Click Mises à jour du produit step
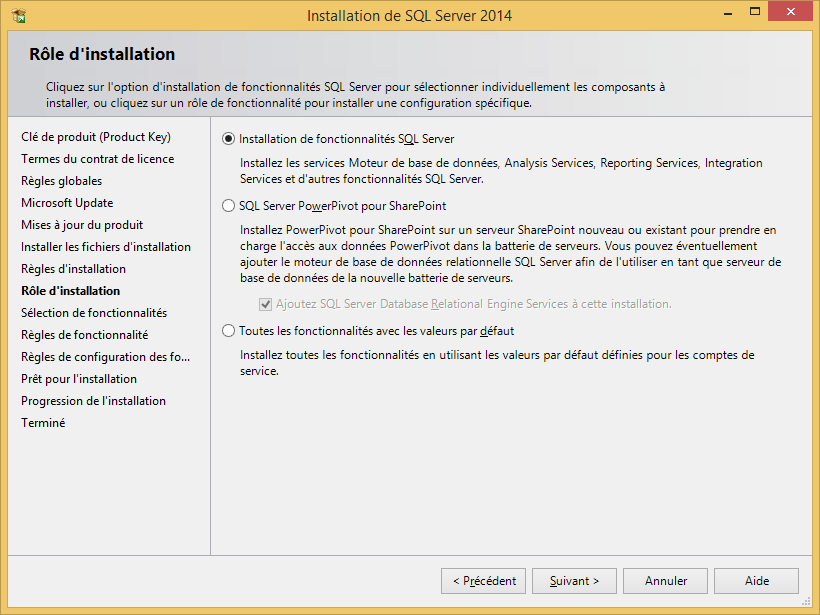 pyautogui.click(x=82, y=225)
